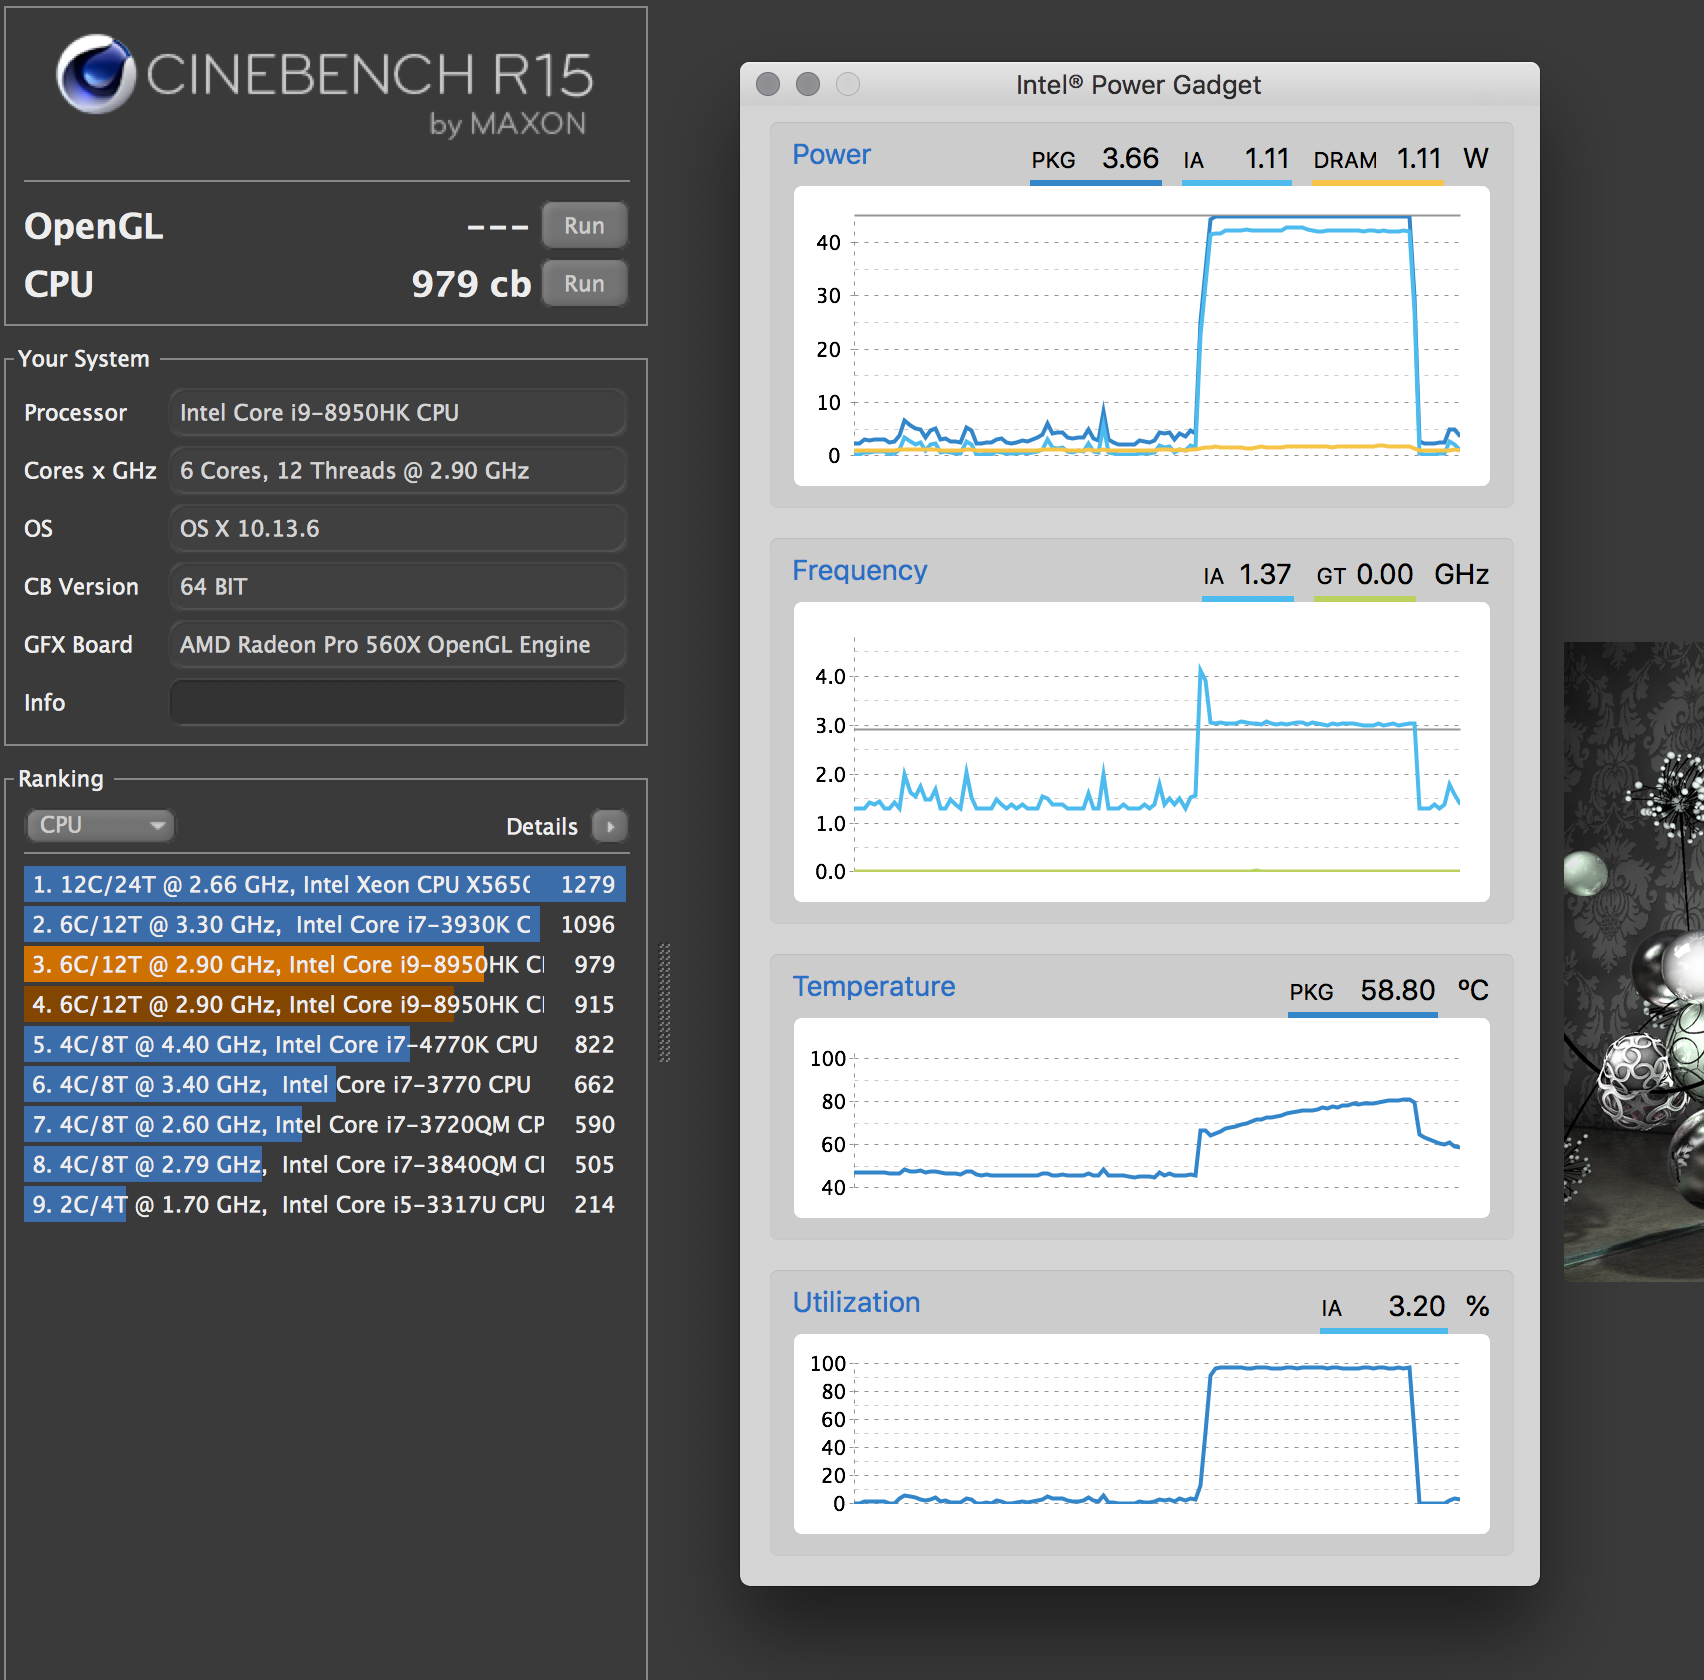Screen dimensions: 1704x1680
Task: Grab the dotted panel splitter handle
Action: click(x=665, y=1002)
